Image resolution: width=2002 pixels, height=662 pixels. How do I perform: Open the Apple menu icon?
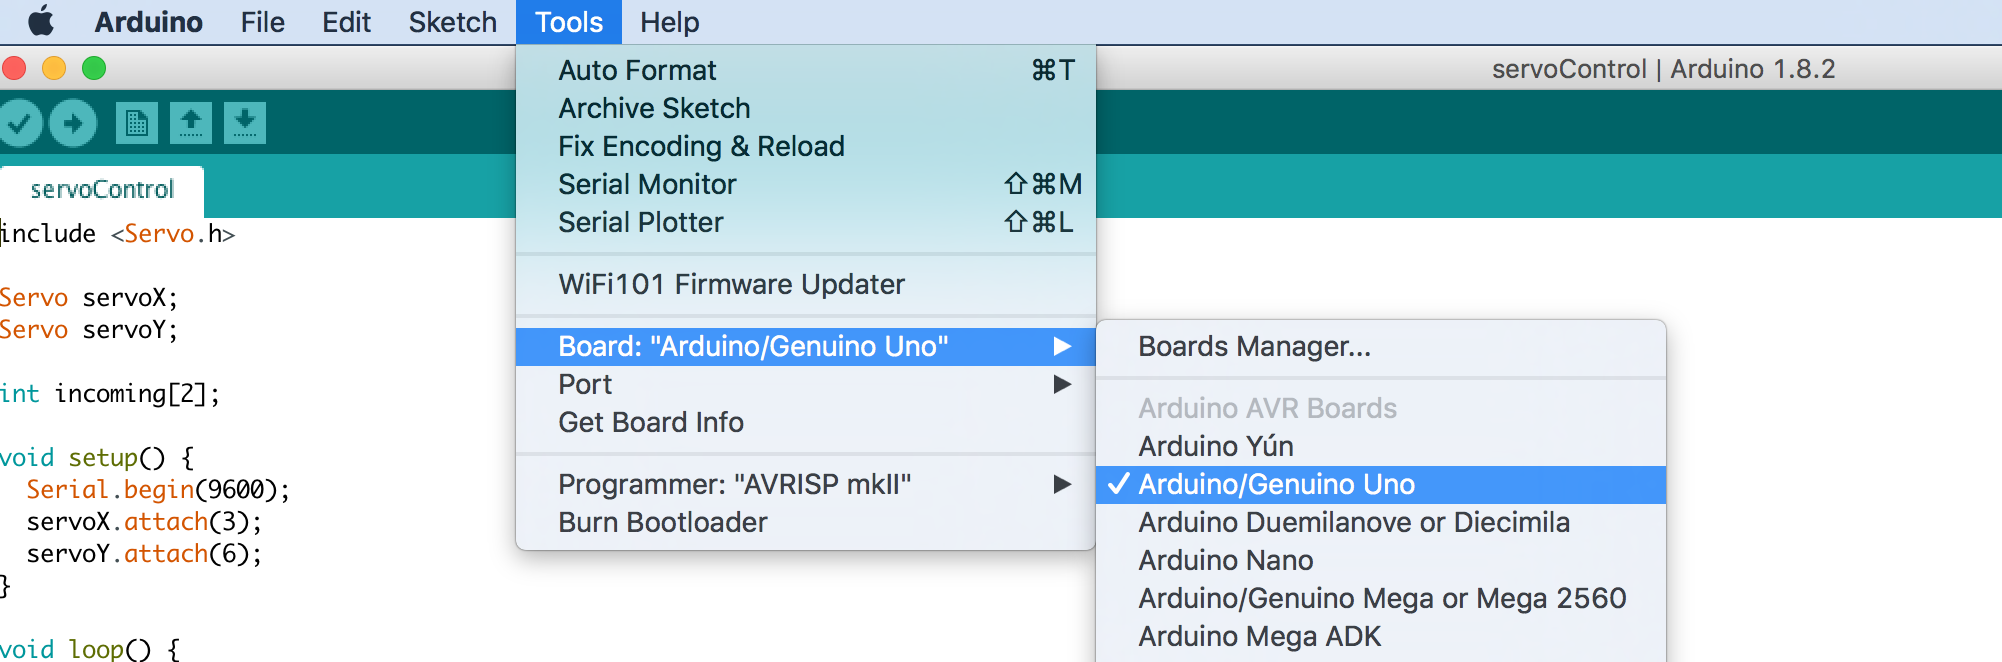point(41,21)
